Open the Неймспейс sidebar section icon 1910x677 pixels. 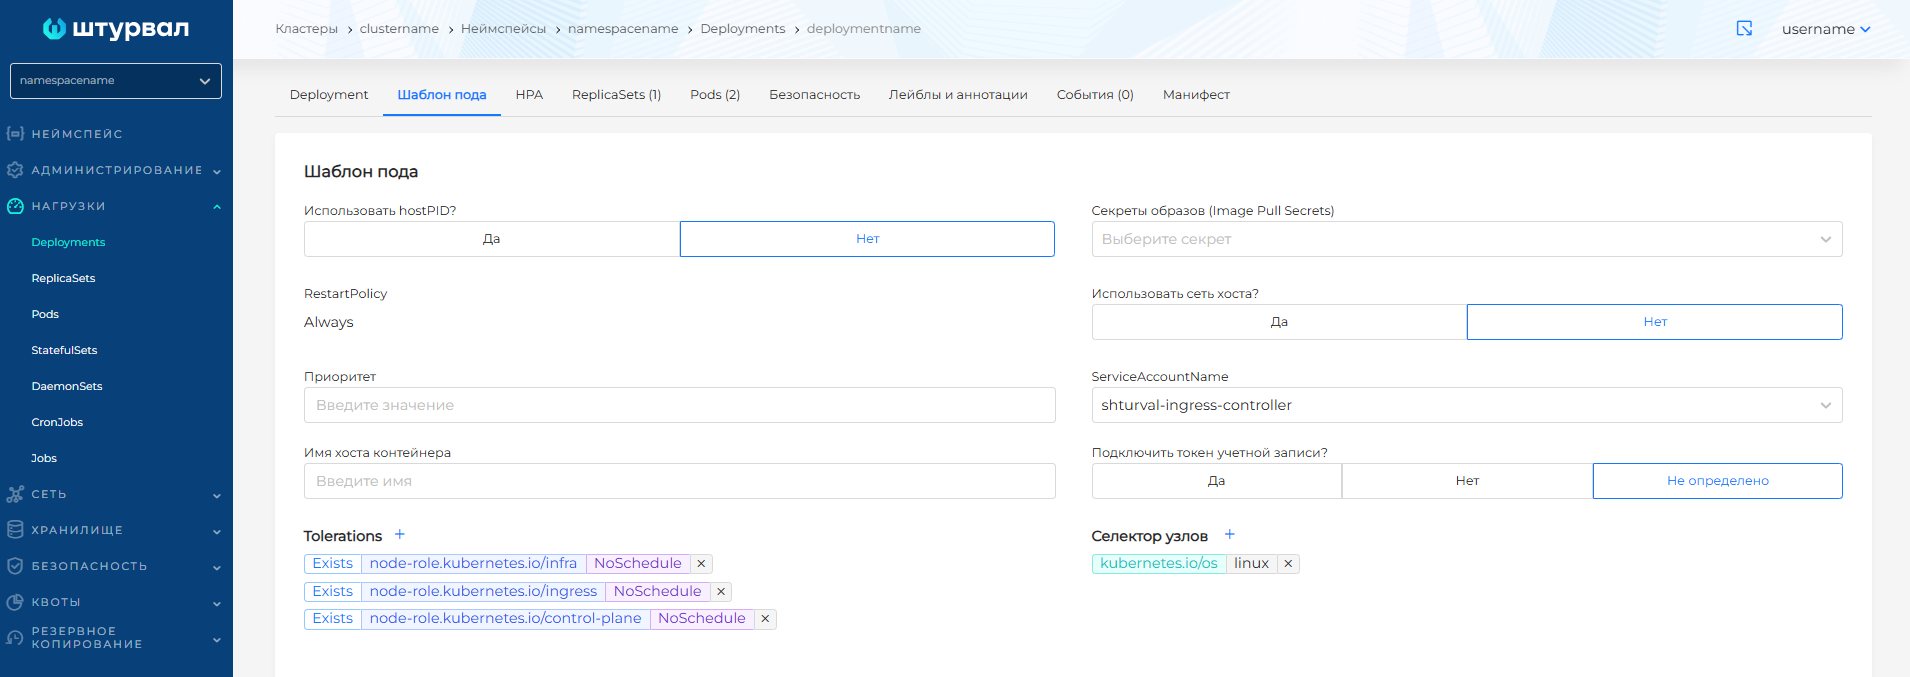point(15,134)
